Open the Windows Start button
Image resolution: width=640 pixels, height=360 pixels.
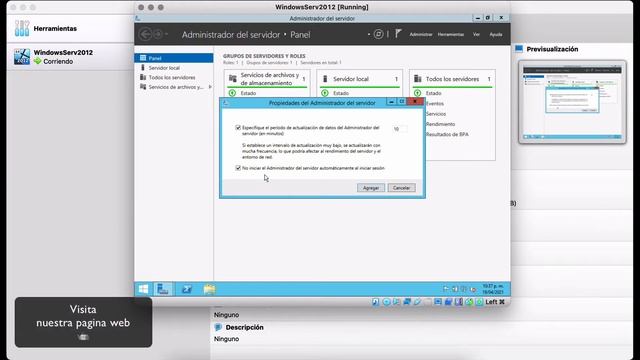tap(143, 289)
